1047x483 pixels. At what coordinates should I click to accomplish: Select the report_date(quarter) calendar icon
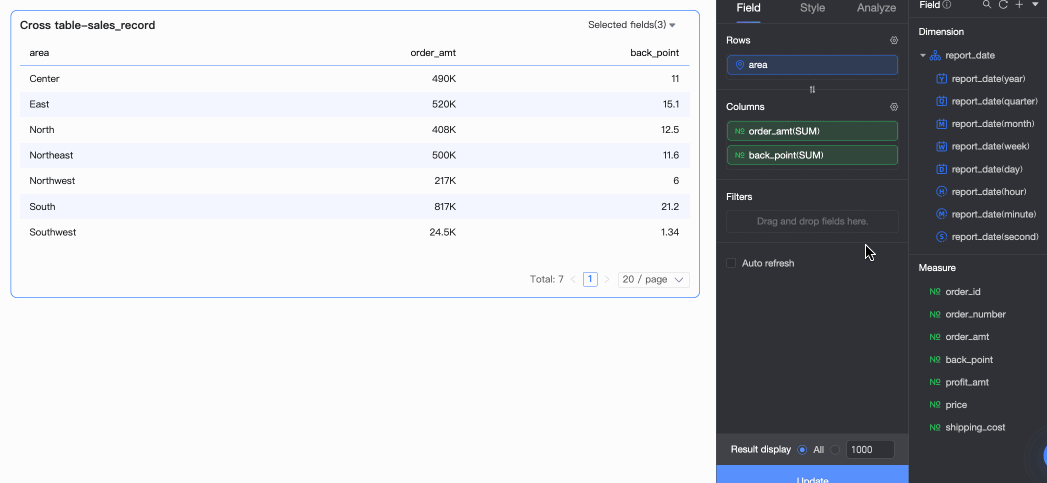tap(941, 102)
